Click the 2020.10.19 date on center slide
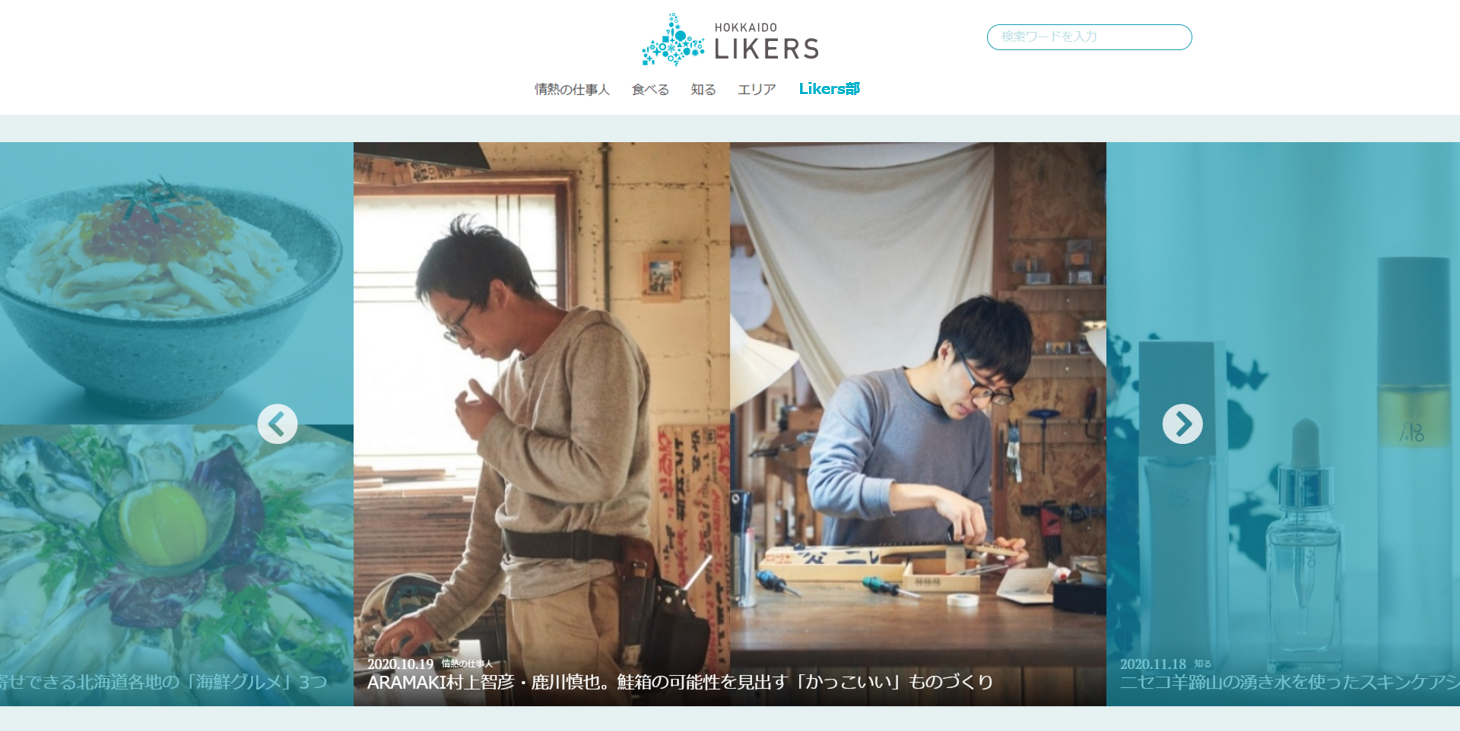 pos(400,664)
